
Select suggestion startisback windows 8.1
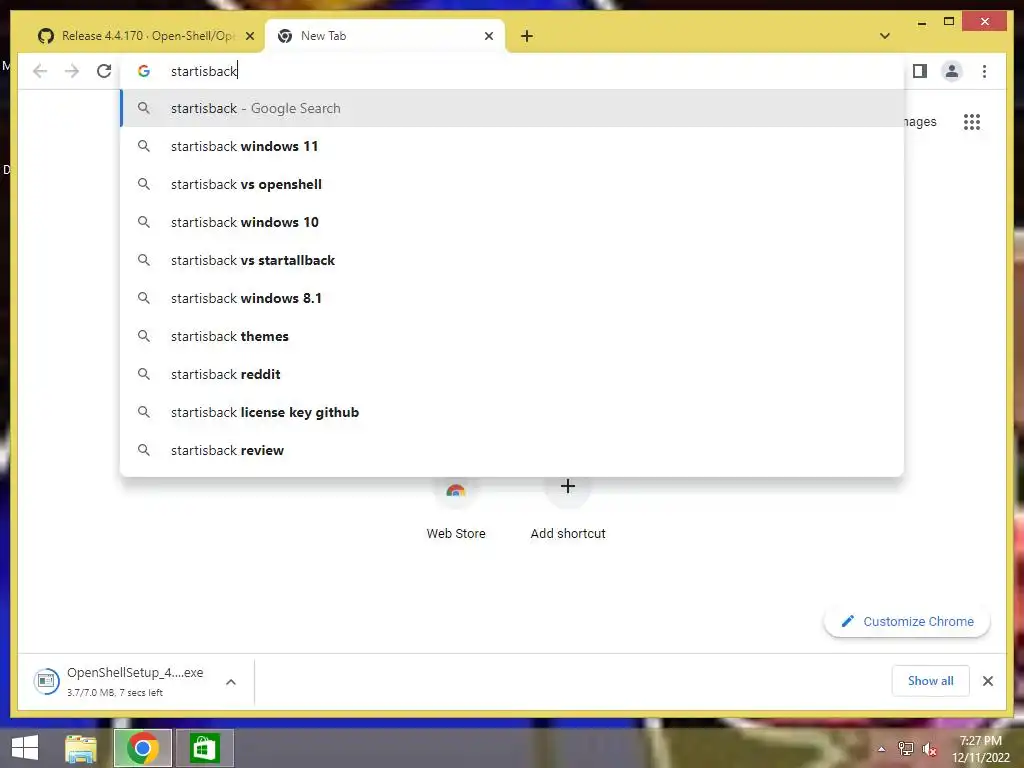[x=513, y=298]
